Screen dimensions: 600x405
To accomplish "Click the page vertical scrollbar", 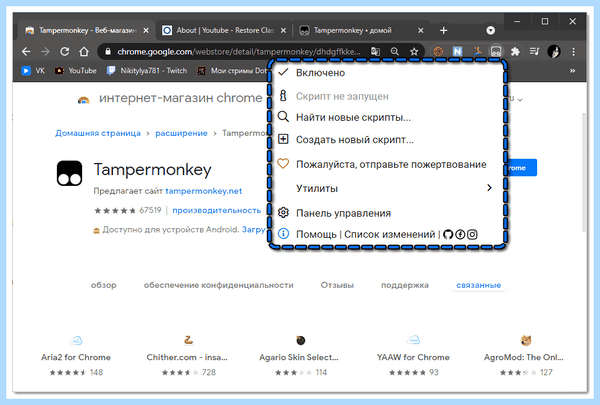I will click(x=583, y=172).
